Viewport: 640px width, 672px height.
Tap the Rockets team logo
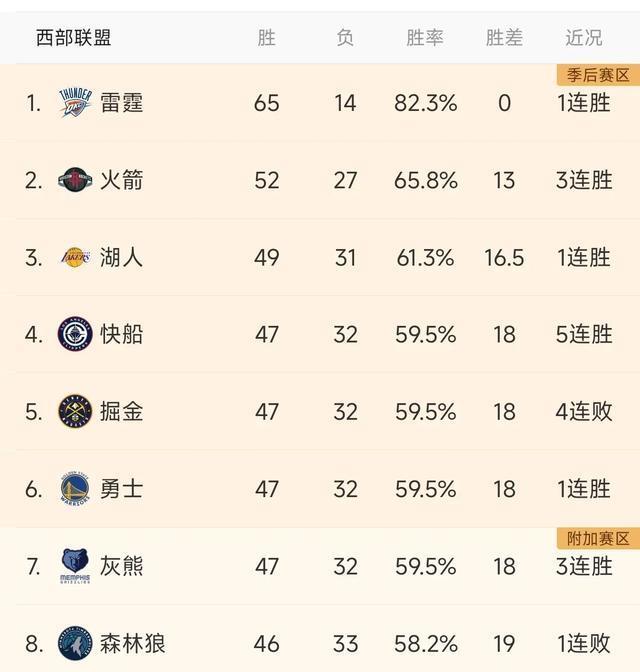[x=75, y=180]
